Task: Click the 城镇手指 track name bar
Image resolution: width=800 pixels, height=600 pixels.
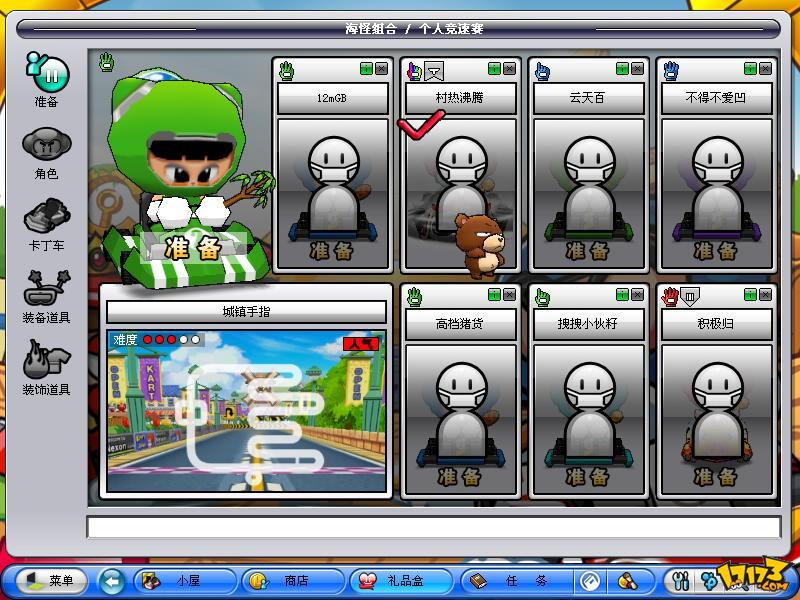Action: (246, 312)
